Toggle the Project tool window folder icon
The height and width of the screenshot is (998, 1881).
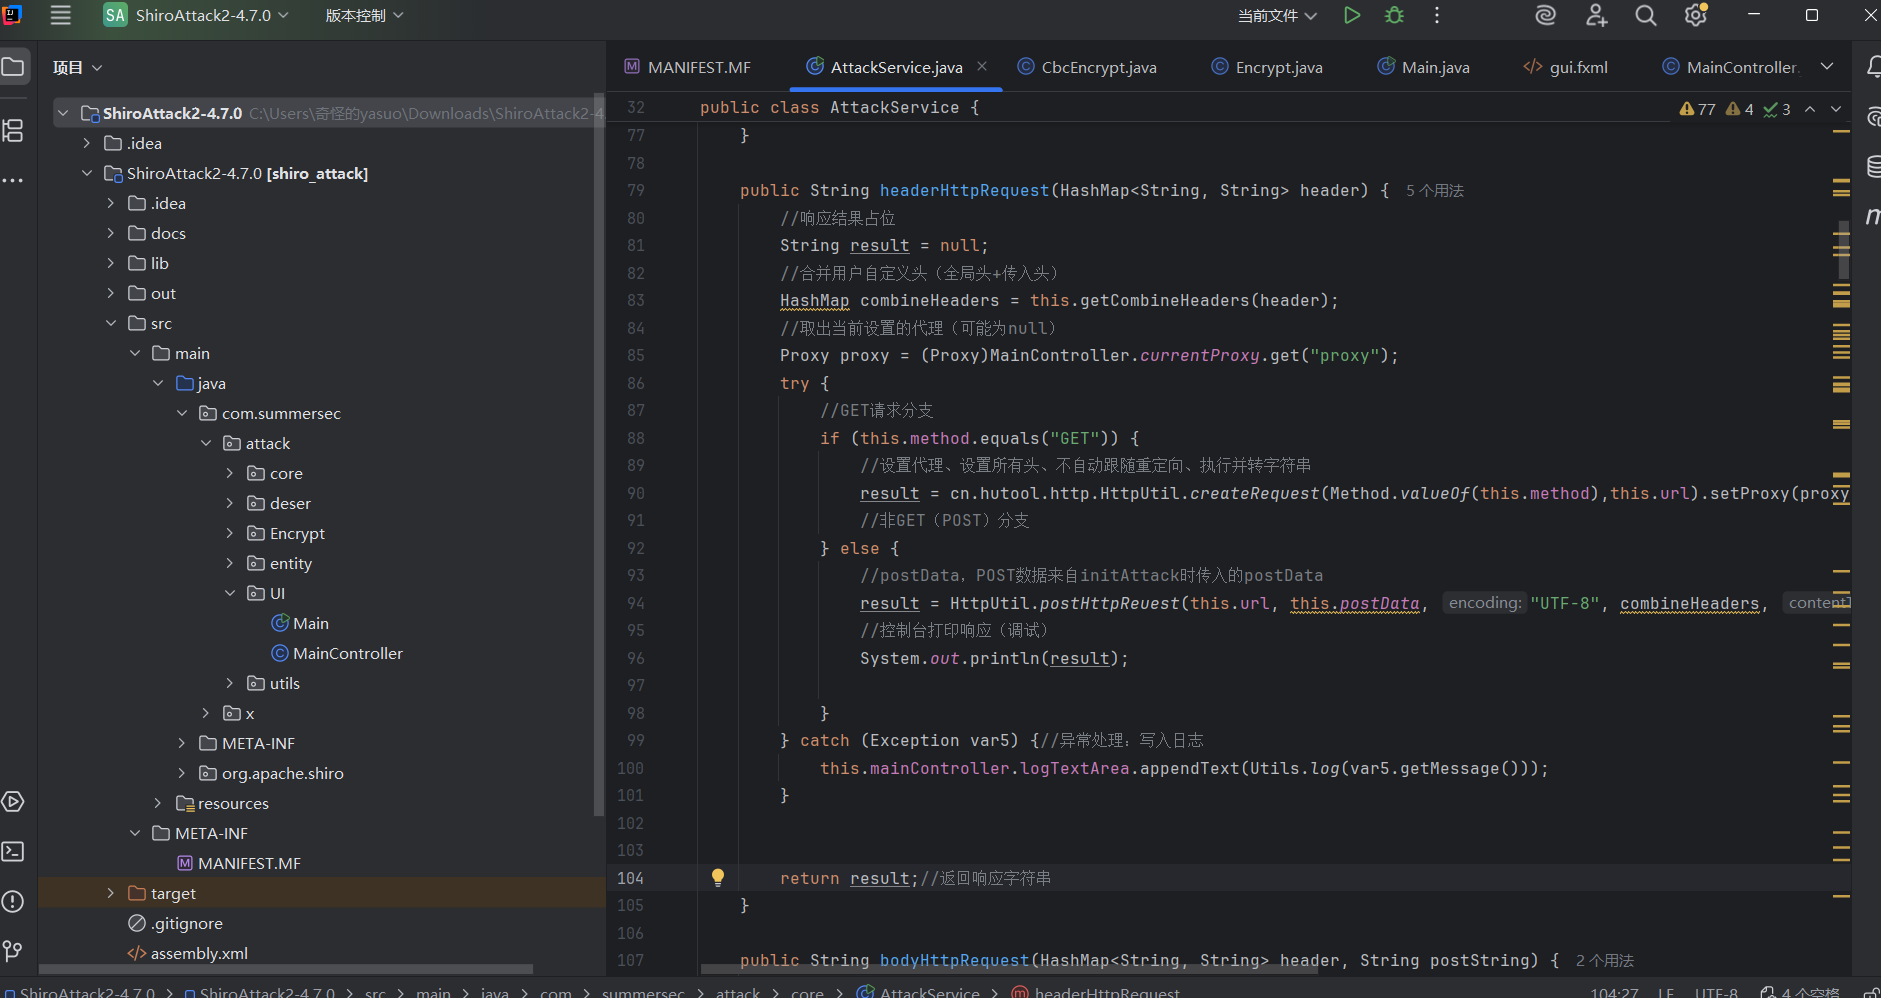point(13,67)
